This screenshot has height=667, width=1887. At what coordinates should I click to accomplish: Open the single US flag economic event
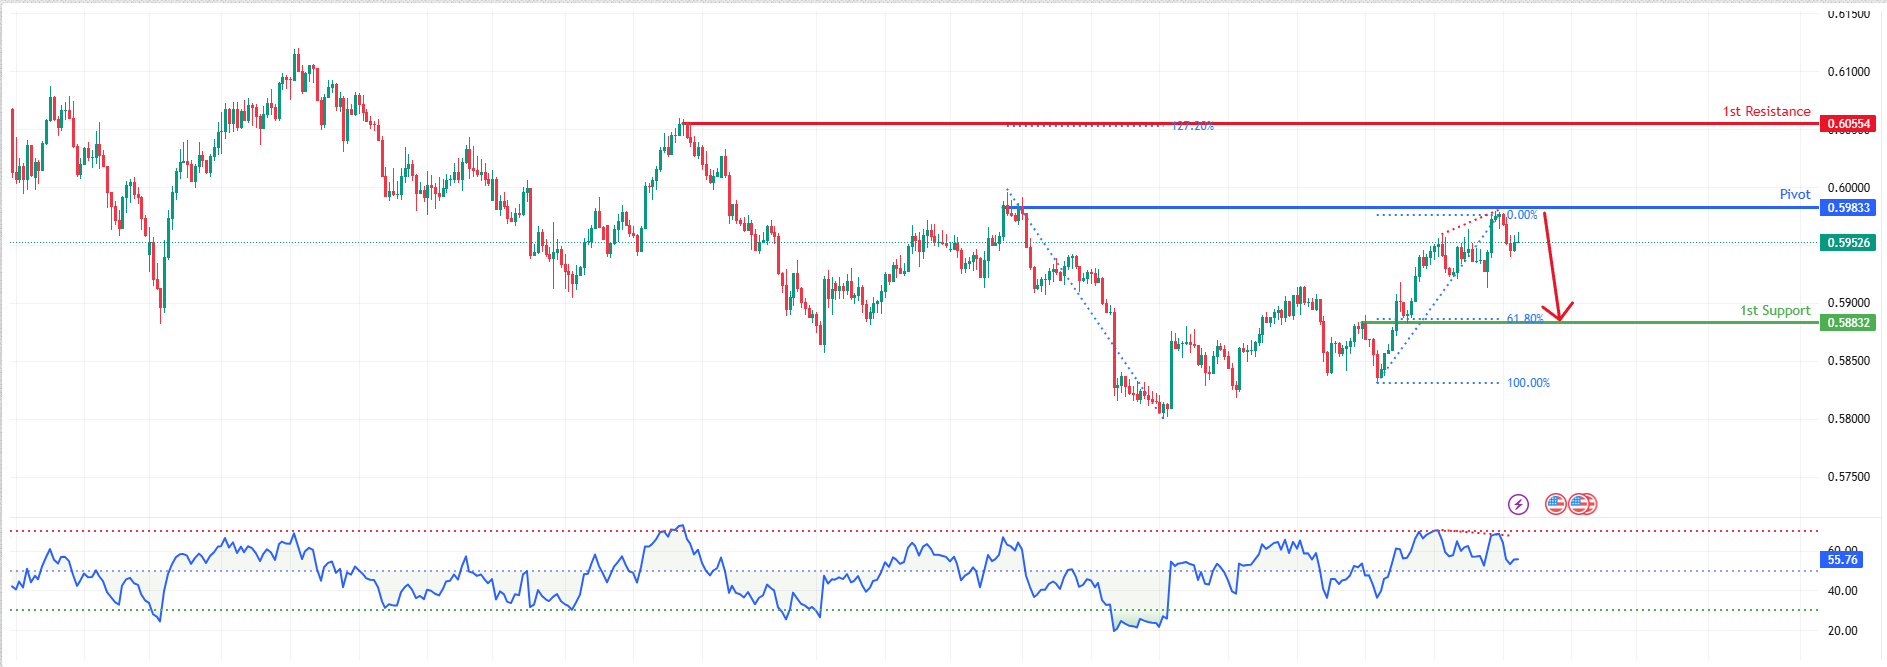(1555, 504)
